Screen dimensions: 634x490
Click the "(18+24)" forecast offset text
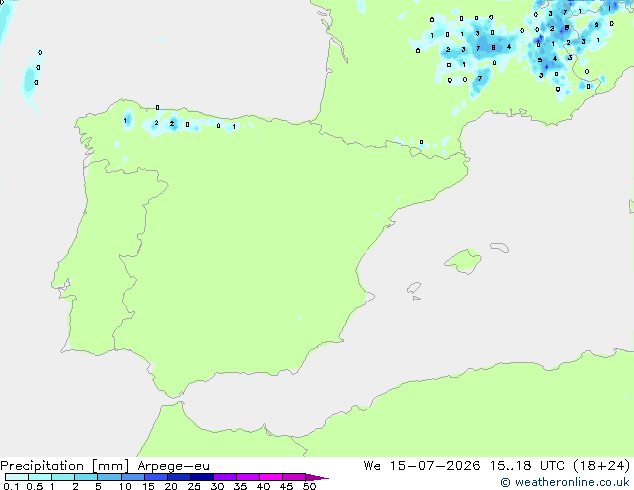[602, 466]
